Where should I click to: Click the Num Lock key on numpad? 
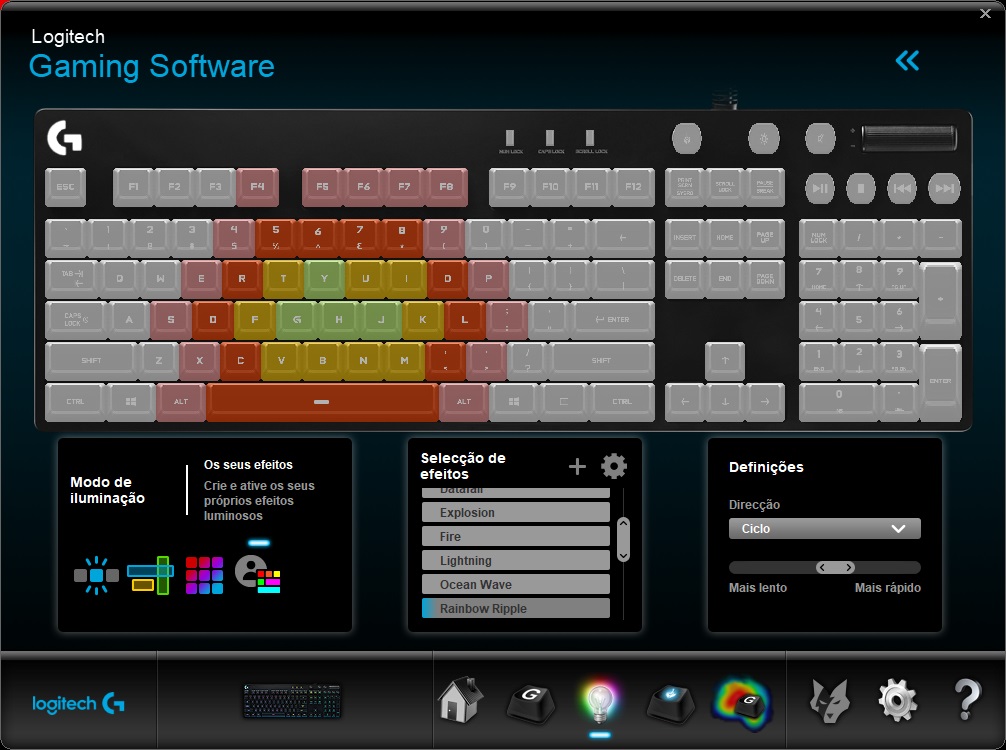click(x=819, y=237)
